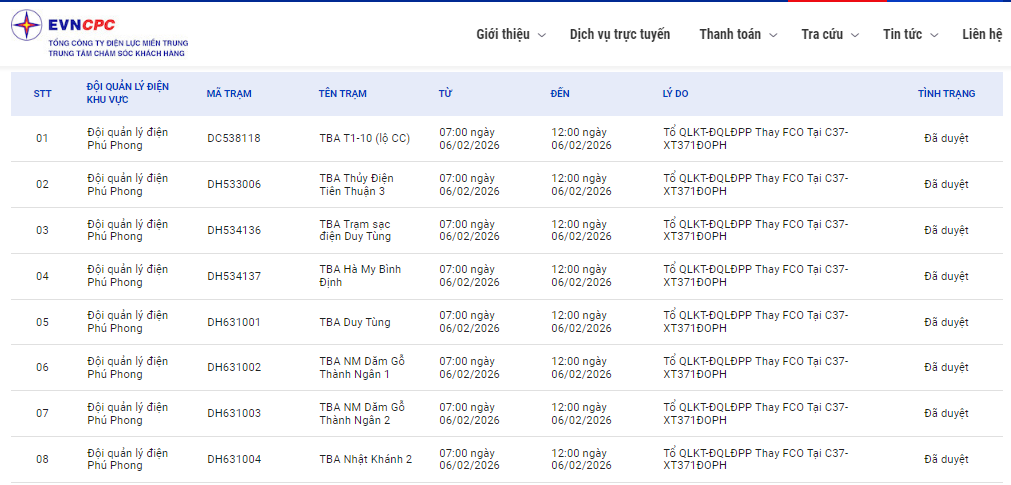Open Dịch vụ trực tuyến menu
This screenshot has height=485, width=1011.
620,34
